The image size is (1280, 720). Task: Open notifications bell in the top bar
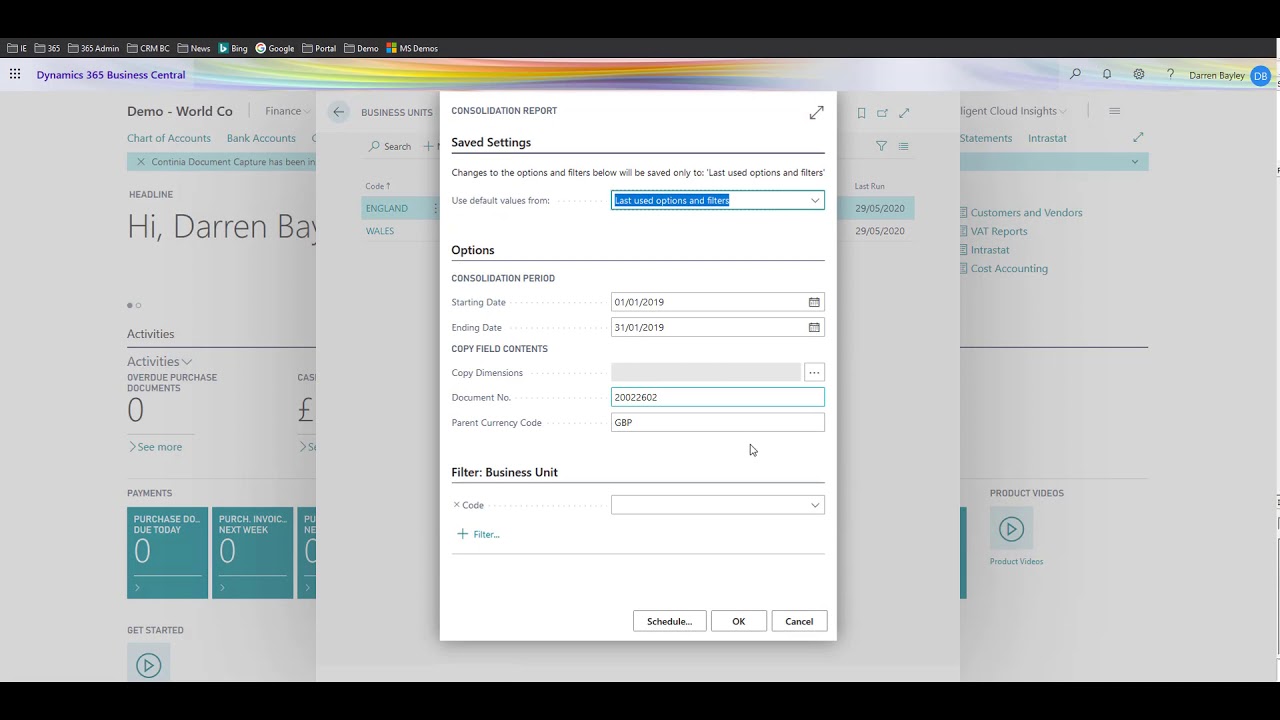pyautogui.click(x=1107, y=74)
